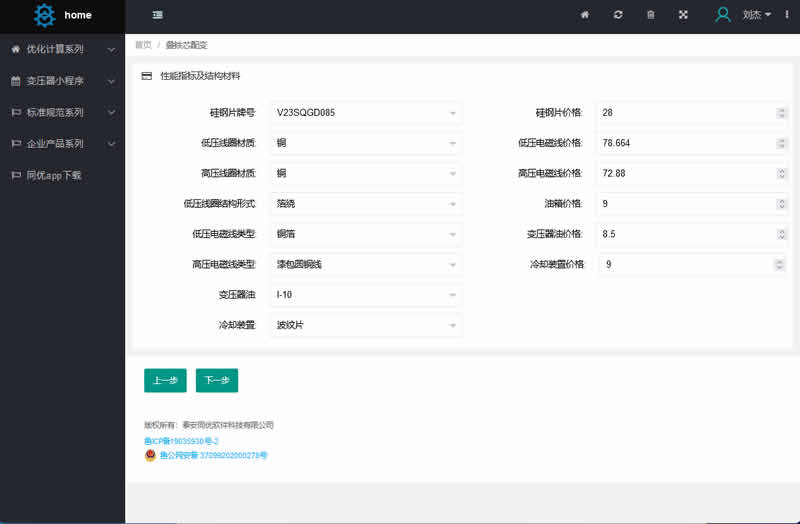Click the stepper of 变压器油价格
This screenshot has height=524, width=800.
(x=781, y=234)
